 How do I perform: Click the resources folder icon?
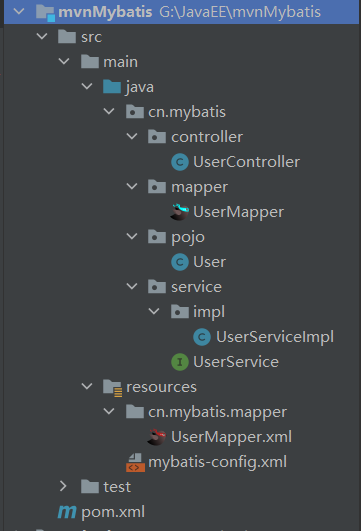(112, 387)
